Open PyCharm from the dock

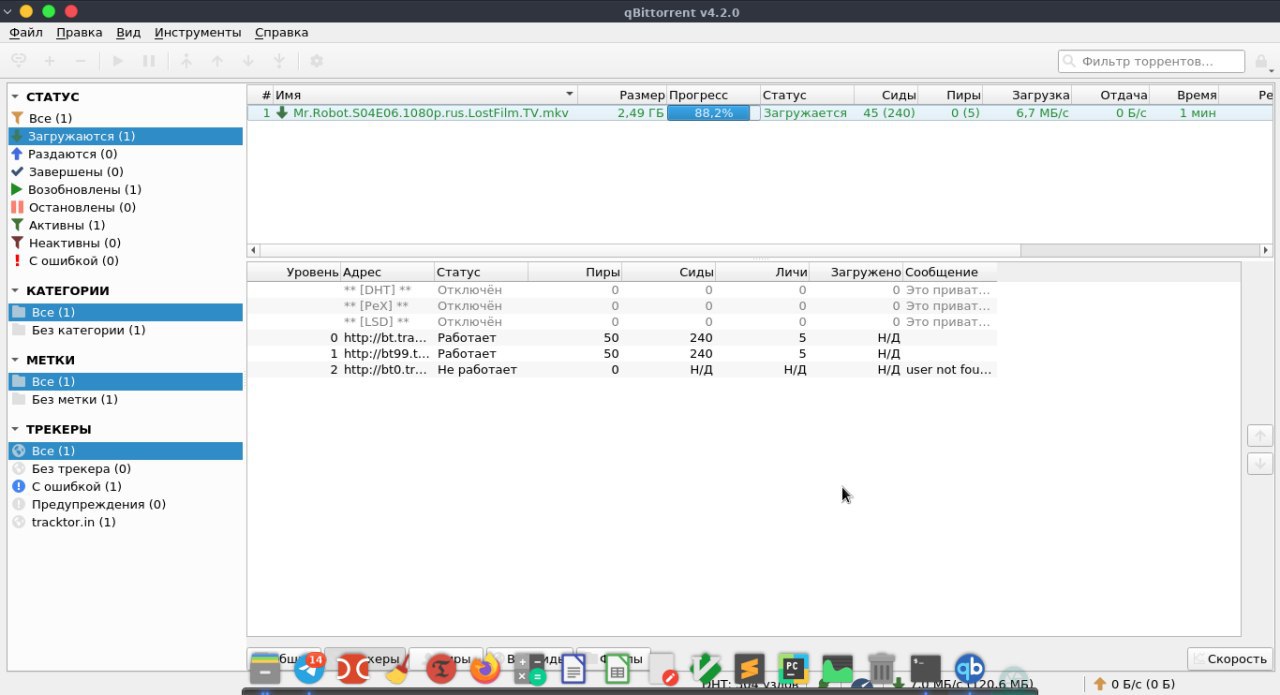(x=793, y=669)
